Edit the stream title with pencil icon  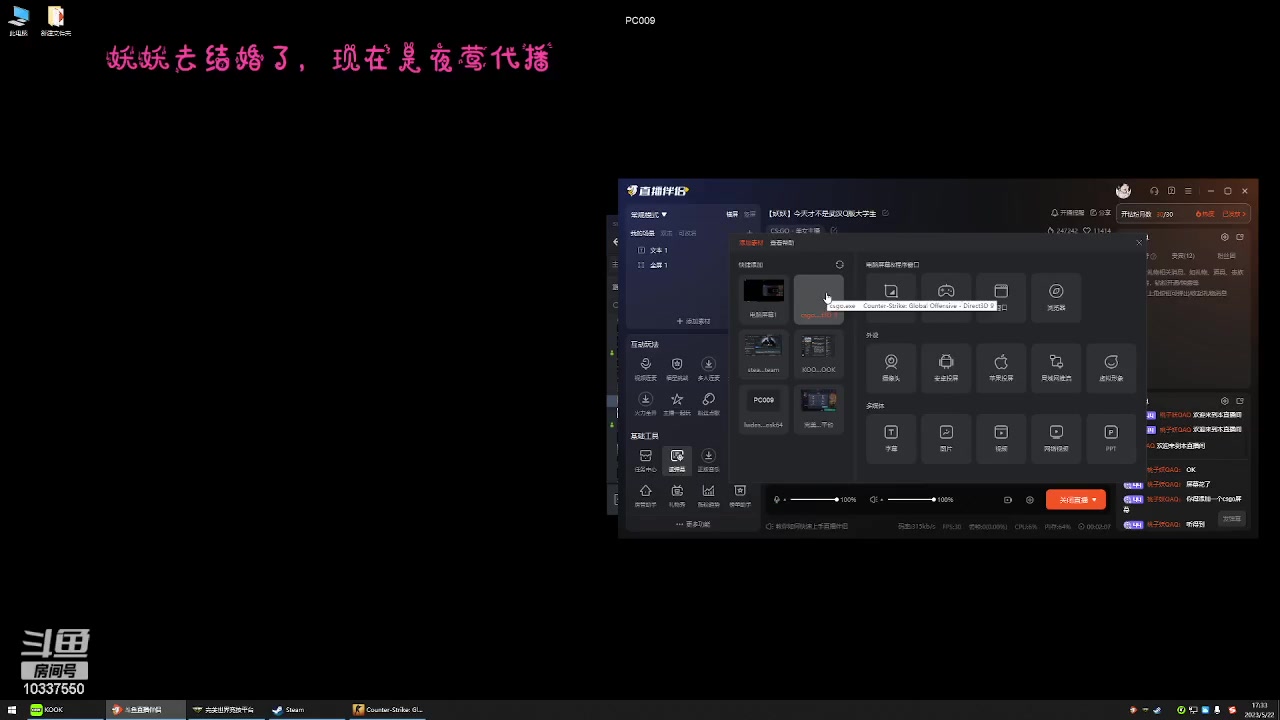(x=885, y=213)
